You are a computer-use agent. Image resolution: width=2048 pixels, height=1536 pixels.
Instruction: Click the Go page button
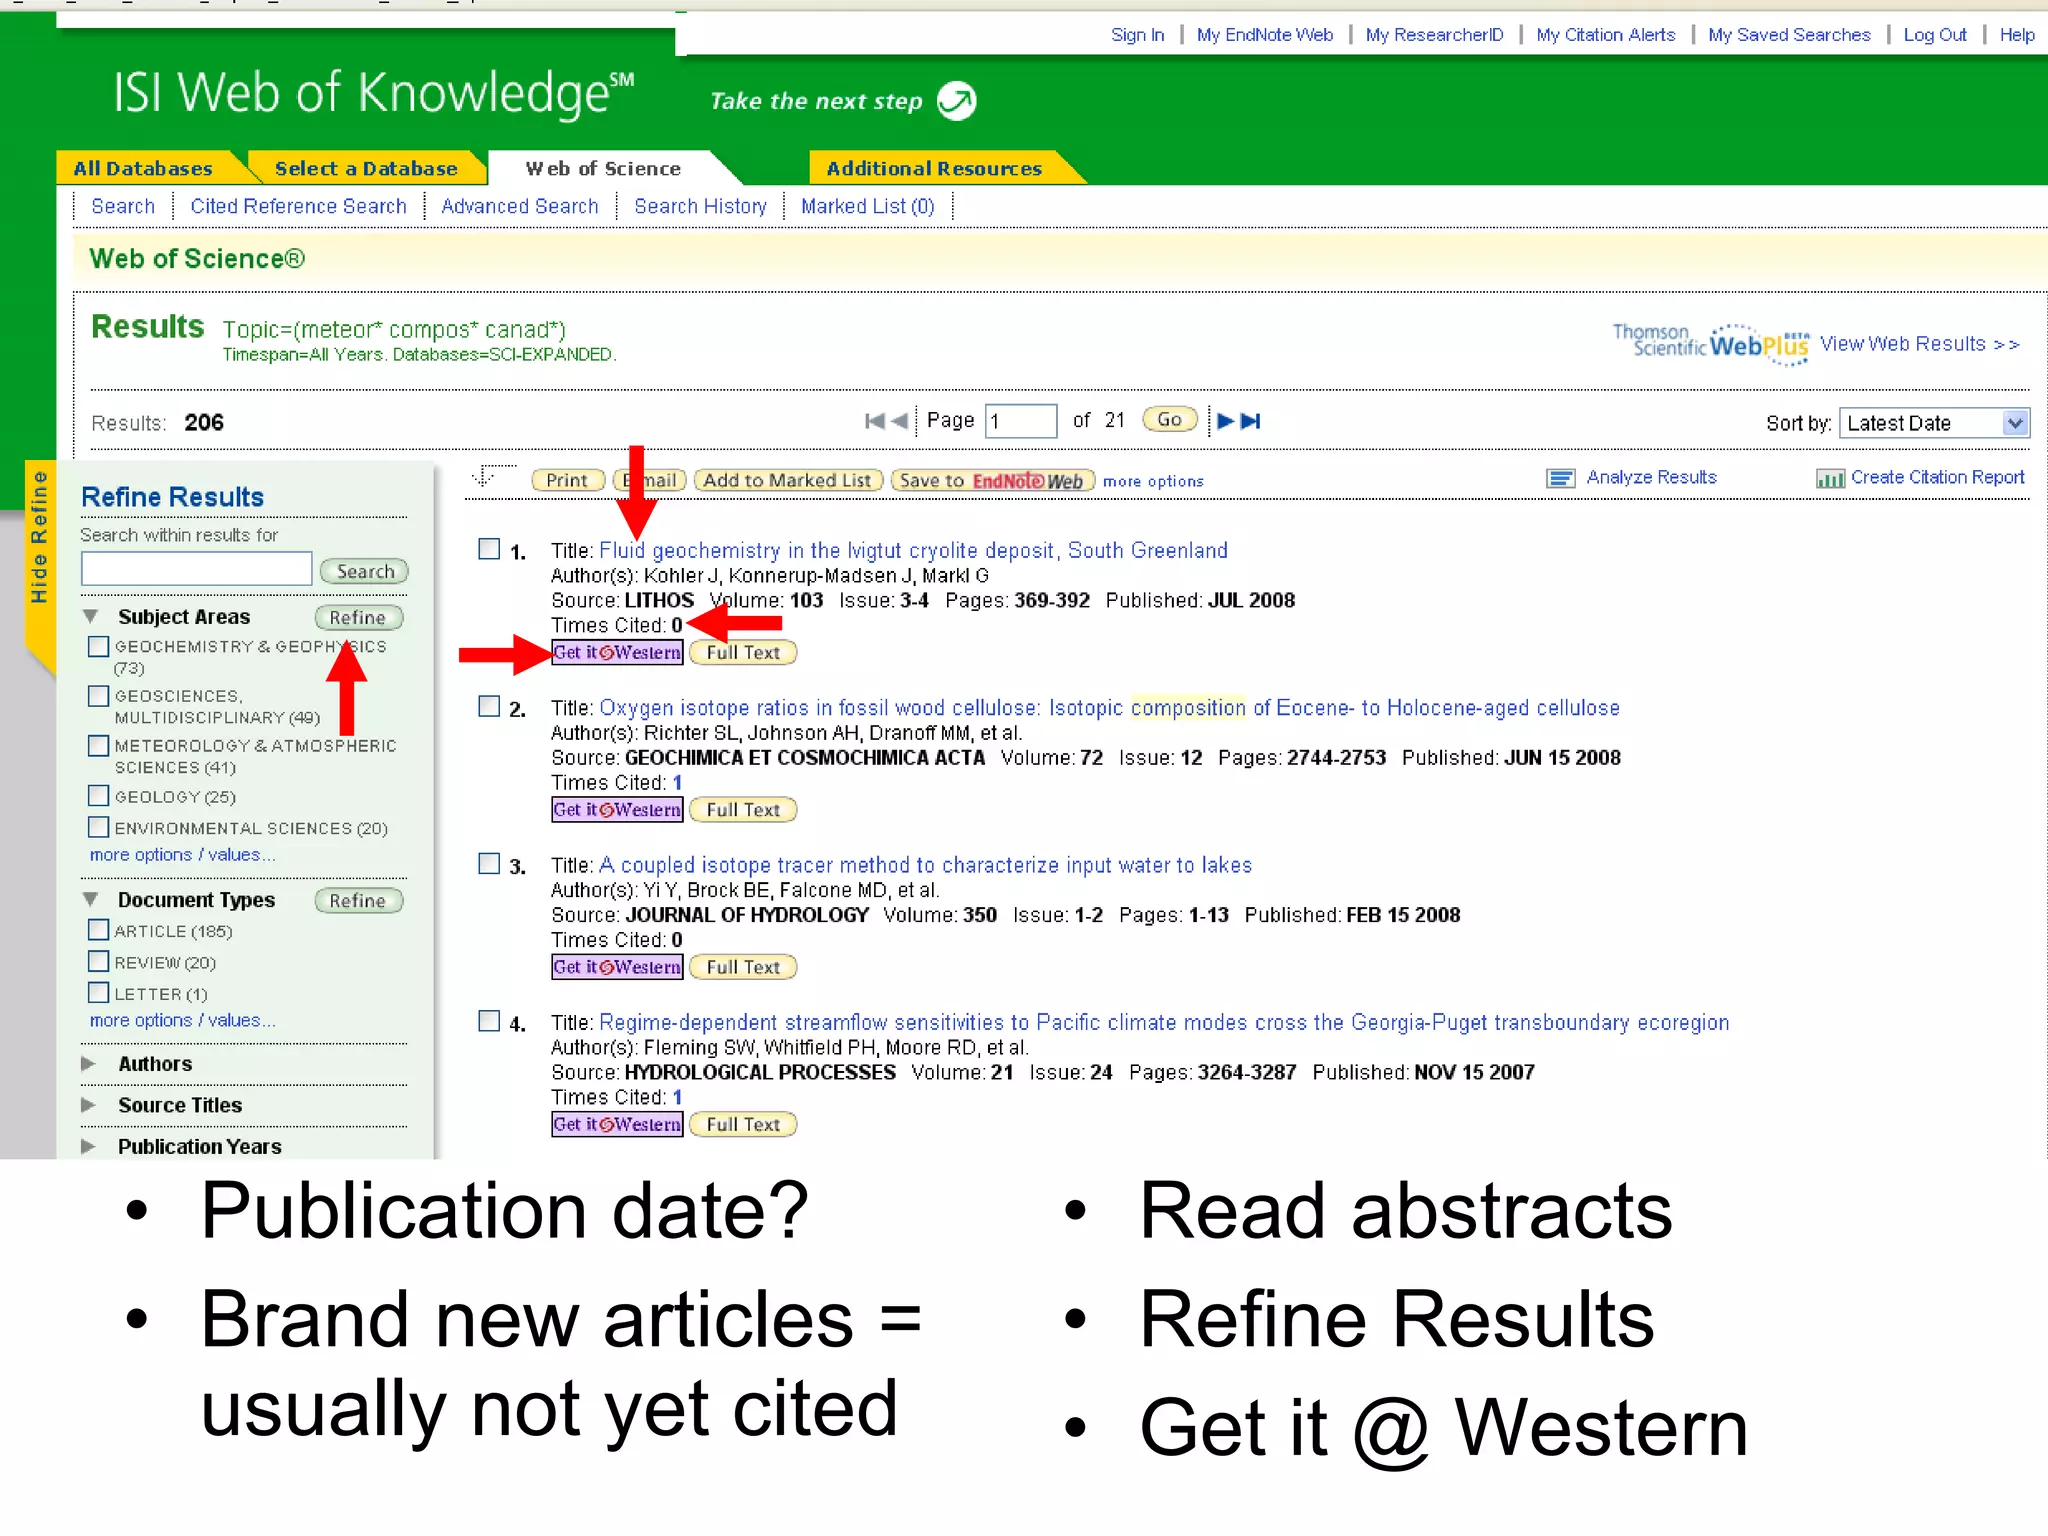pyautogui.click(x=1169, y=420)
